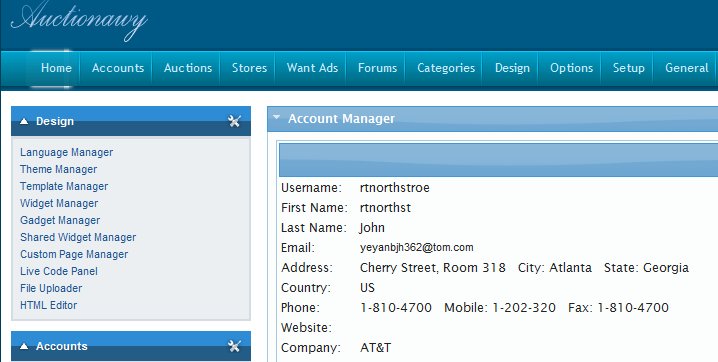Open the Home menu
Viewport: 718px width, 362px height.
tap(56, 68)
